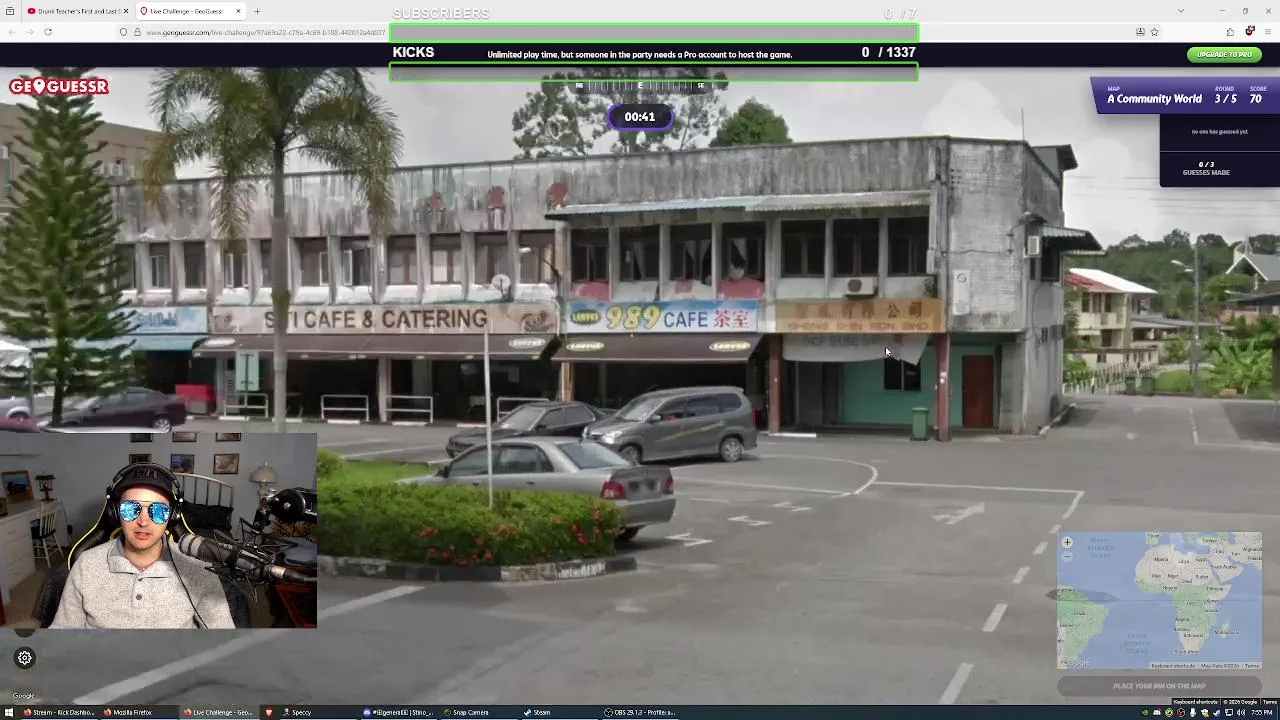Open the browser extensions icon
The width and height of the screenshot is (1280, 720).
pyautogui.click(x=1230, y=32)
